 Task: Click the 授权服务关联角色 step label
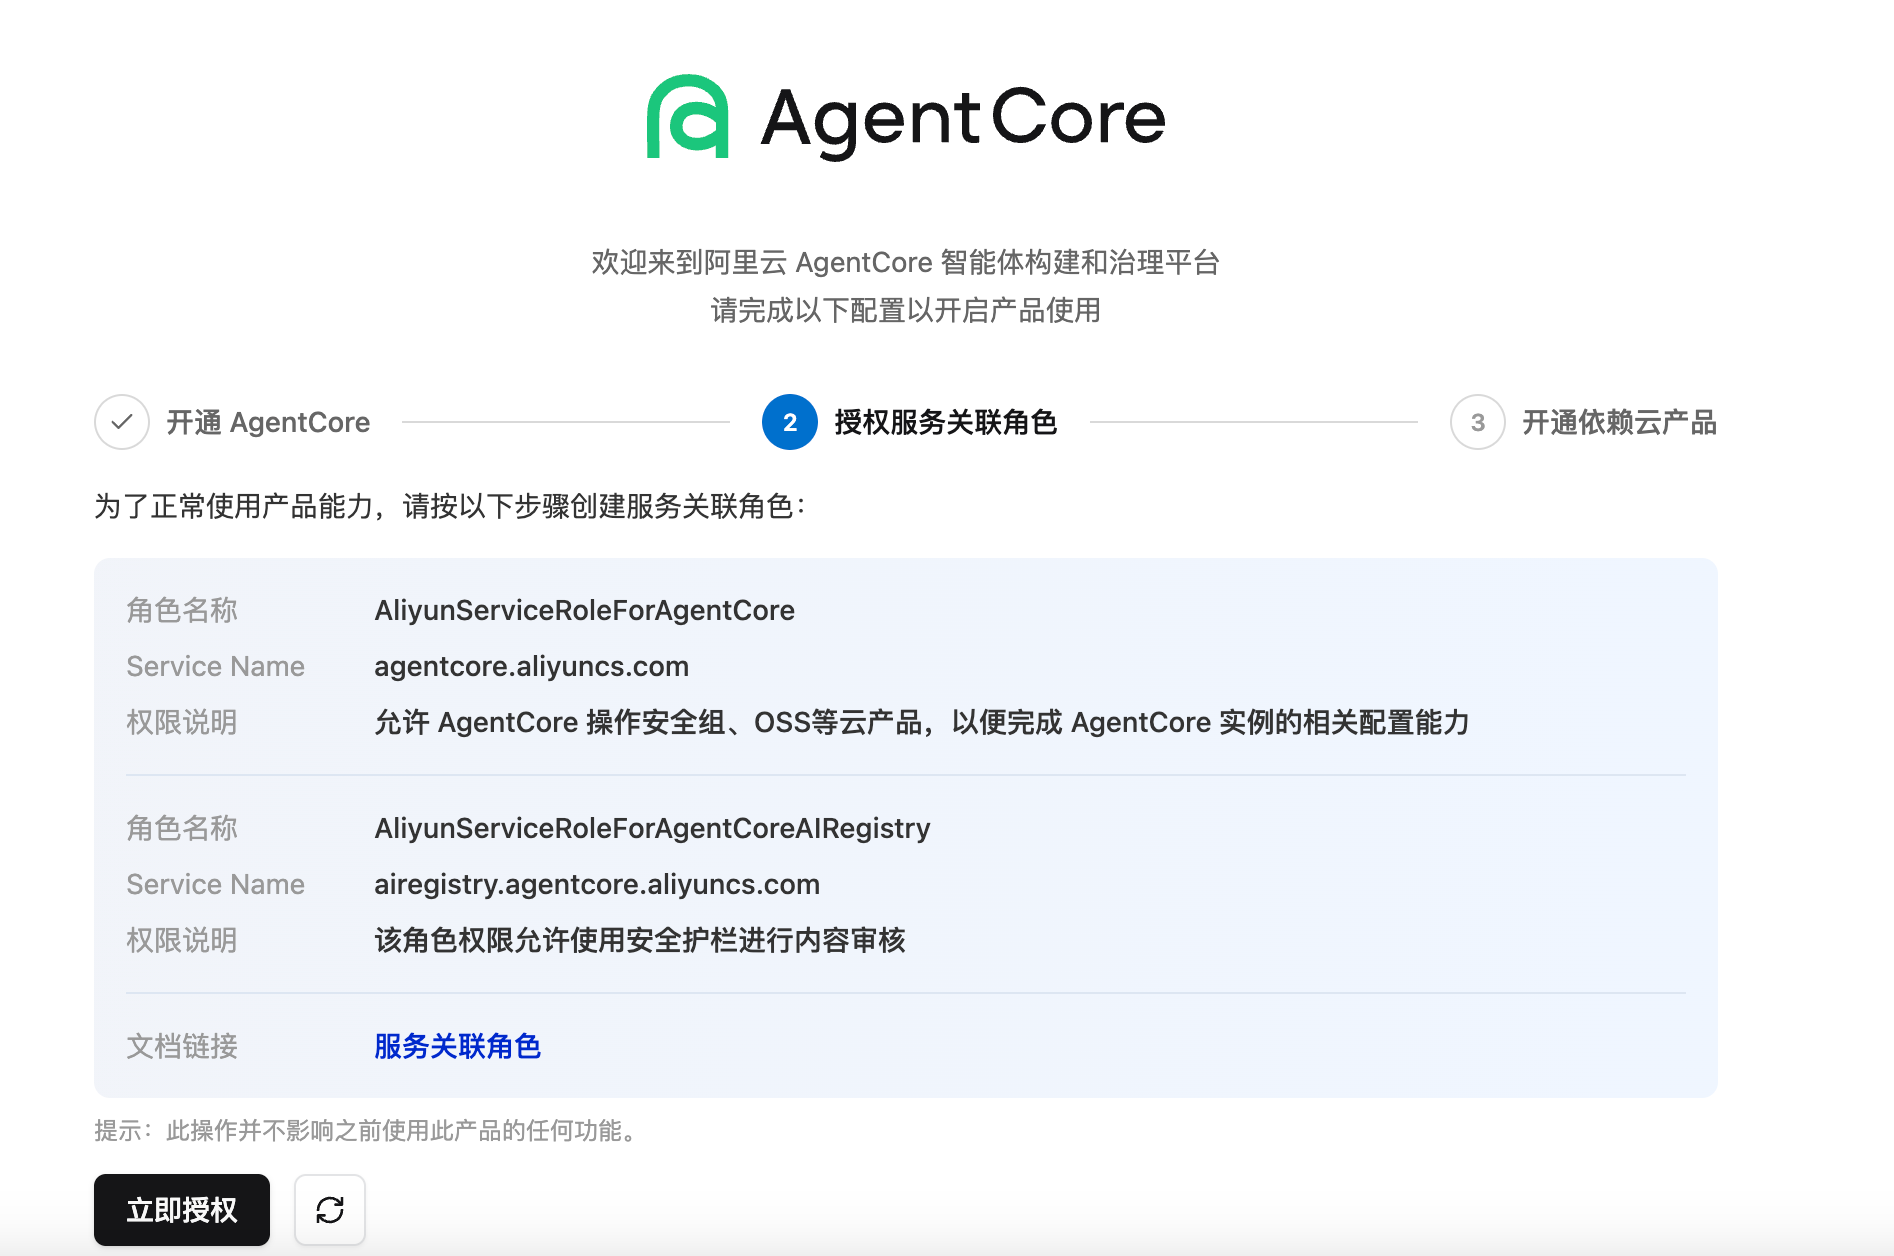tap(946, 422)
